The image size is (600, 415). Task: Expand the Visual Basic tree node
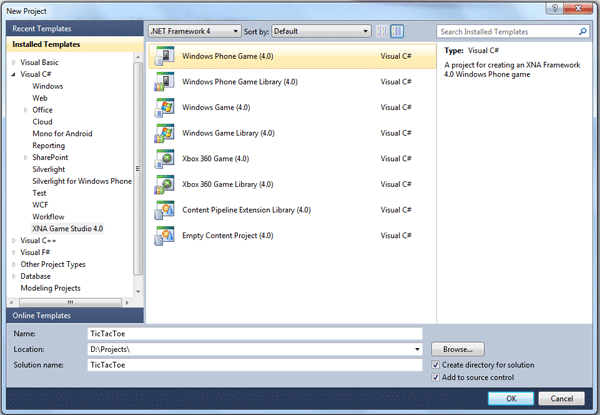pyautogui.click(x=14, y=62)
